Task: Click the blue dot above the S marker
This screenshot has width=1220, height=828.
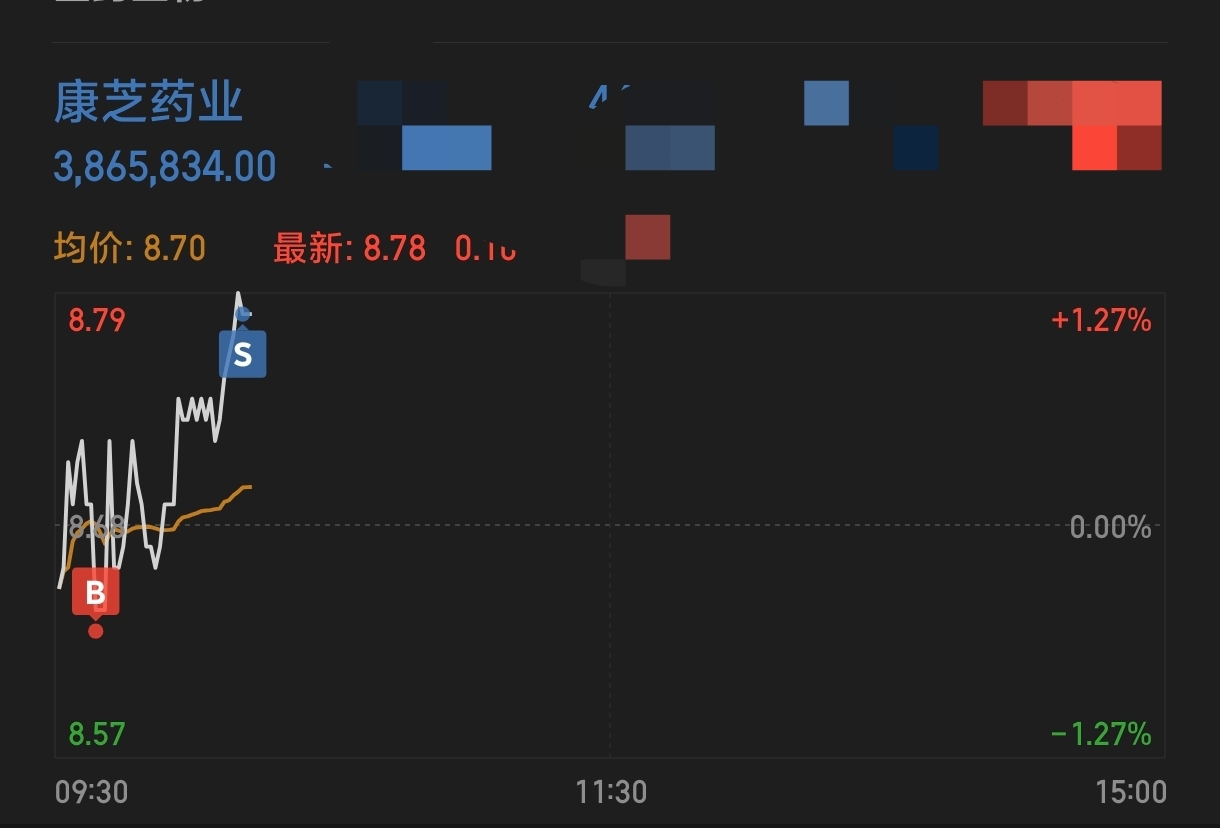Action: pyautogui.click(x=242, y=314)
